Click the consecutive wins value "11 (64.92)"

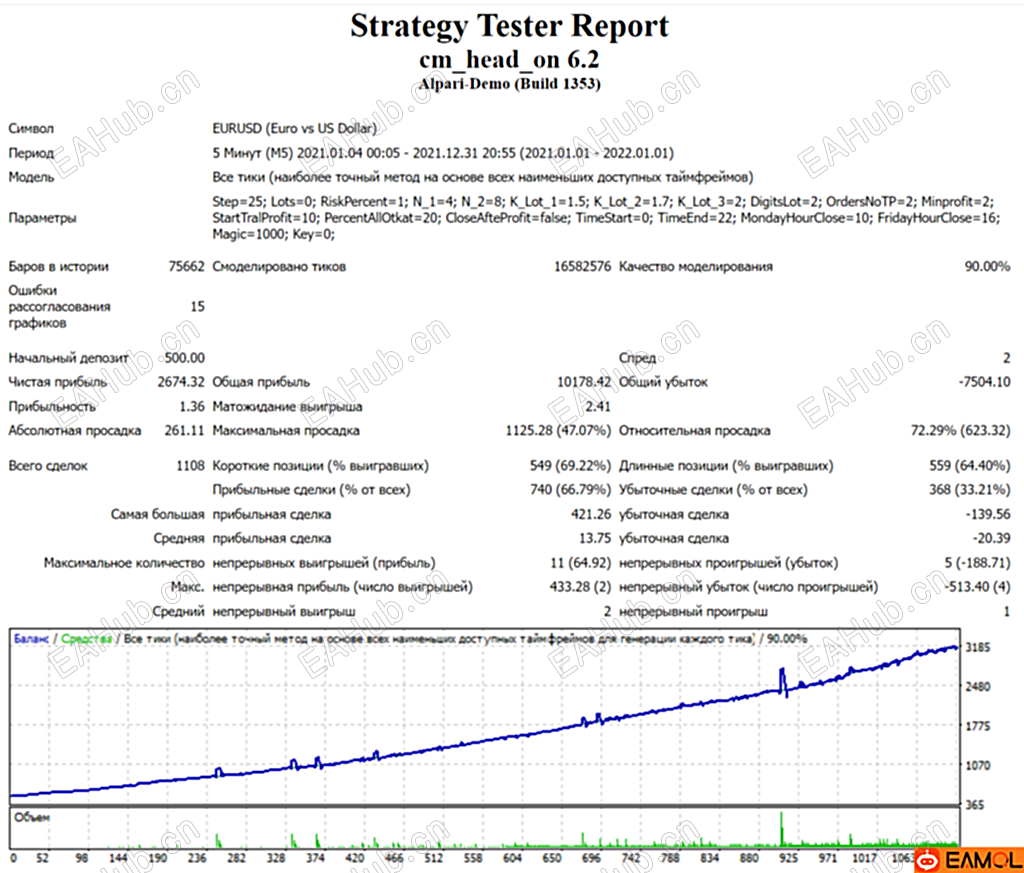(x=581, y=563)
